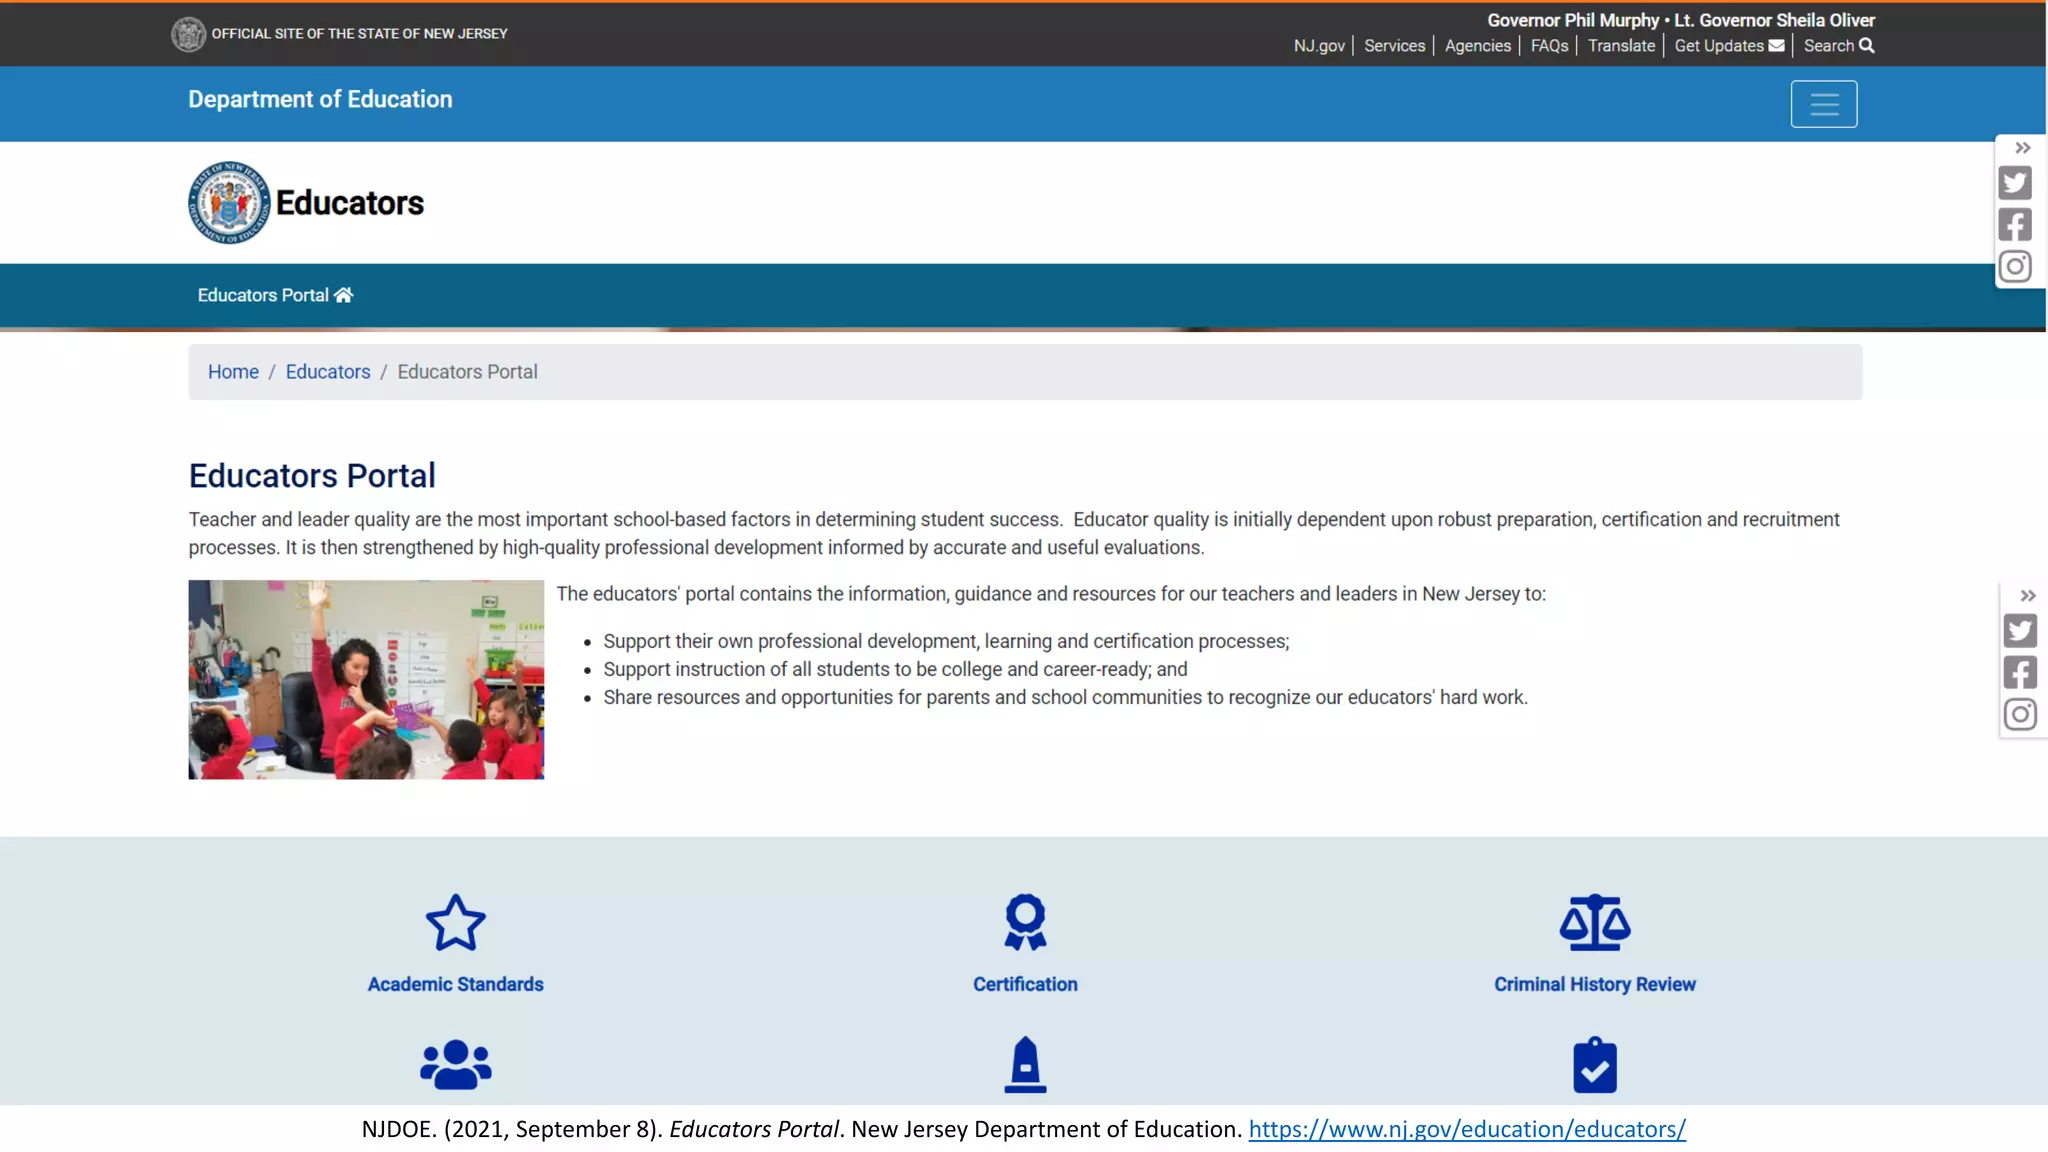Open the nj.gov/education/educators citation URL
This screenshot has height=1152, width=2048.
(1467, 1129)
